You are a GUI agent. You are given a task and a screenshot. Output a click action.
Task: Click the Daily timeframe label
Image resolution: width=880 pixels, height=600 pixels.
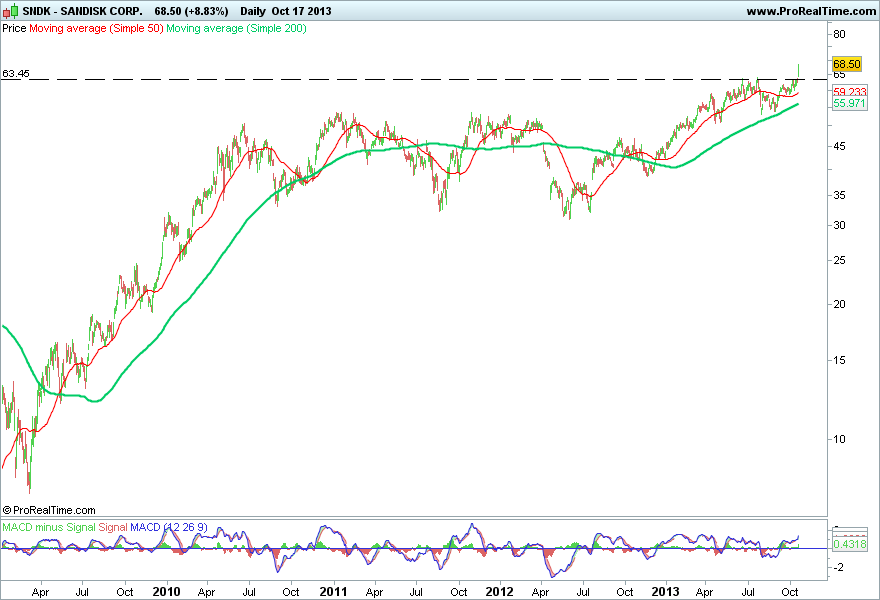click(253, 11)
